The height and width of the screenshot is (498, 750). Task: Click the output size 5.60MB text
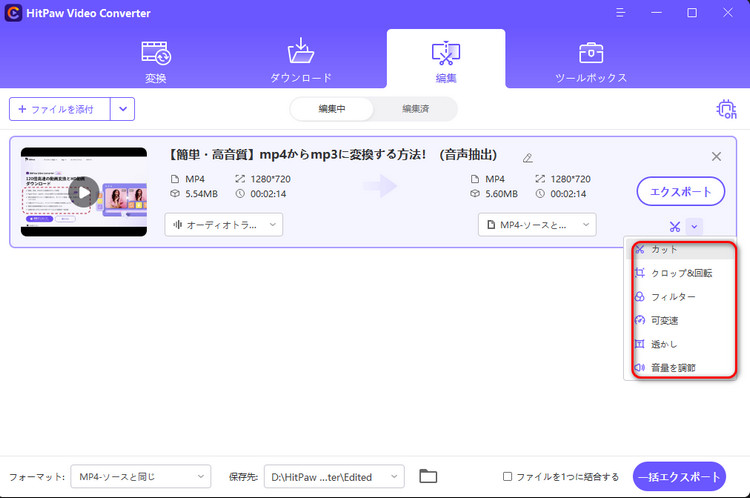pyautogui.click(x=501, y=194)
